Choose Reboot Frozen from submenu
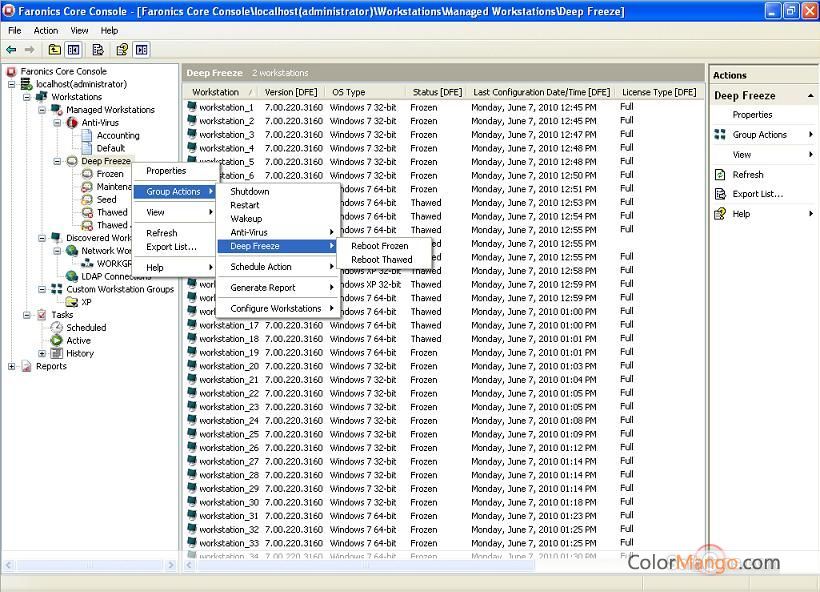This screenshot has height=592, width=820. pos(384,246)
